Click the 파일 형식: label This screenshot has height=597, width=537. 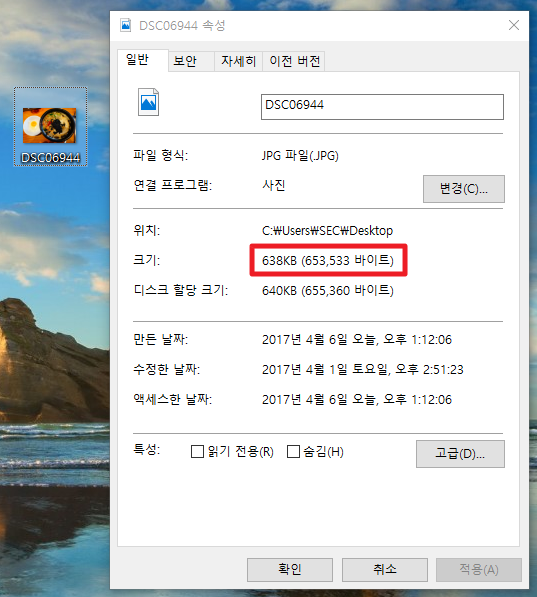160,155
